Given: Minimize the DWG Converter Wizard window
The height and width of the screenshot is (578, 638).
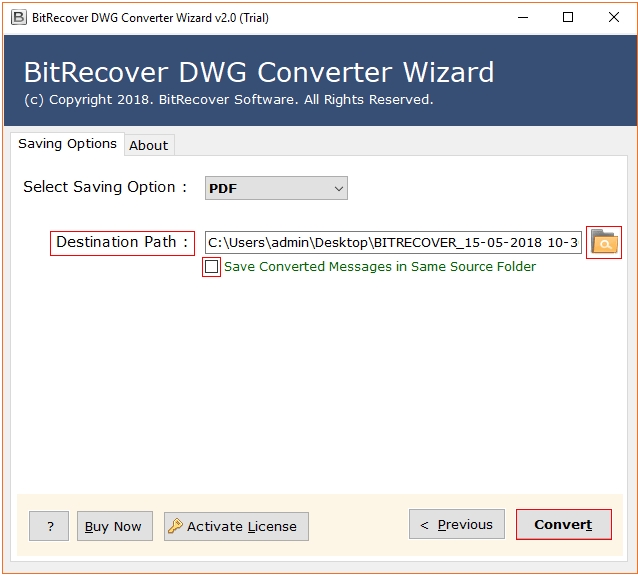Looking at the screenshot, I should (523, 17).
